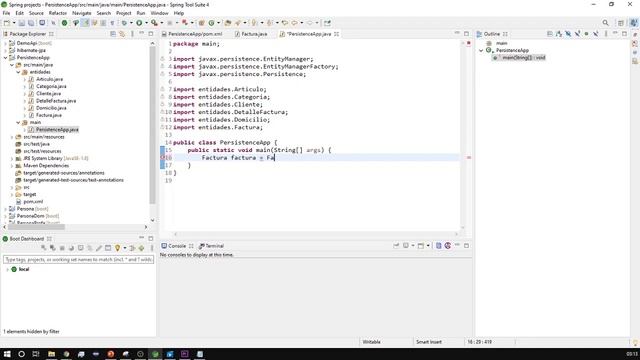Click the error marker on line 16
This screenshot has height=360, width=640.
[162, 158]
